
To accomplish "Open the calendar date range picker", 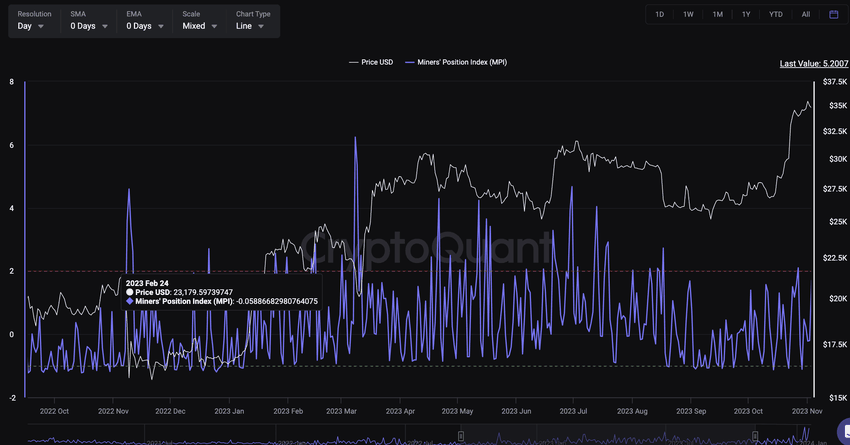I will point(834,14).
